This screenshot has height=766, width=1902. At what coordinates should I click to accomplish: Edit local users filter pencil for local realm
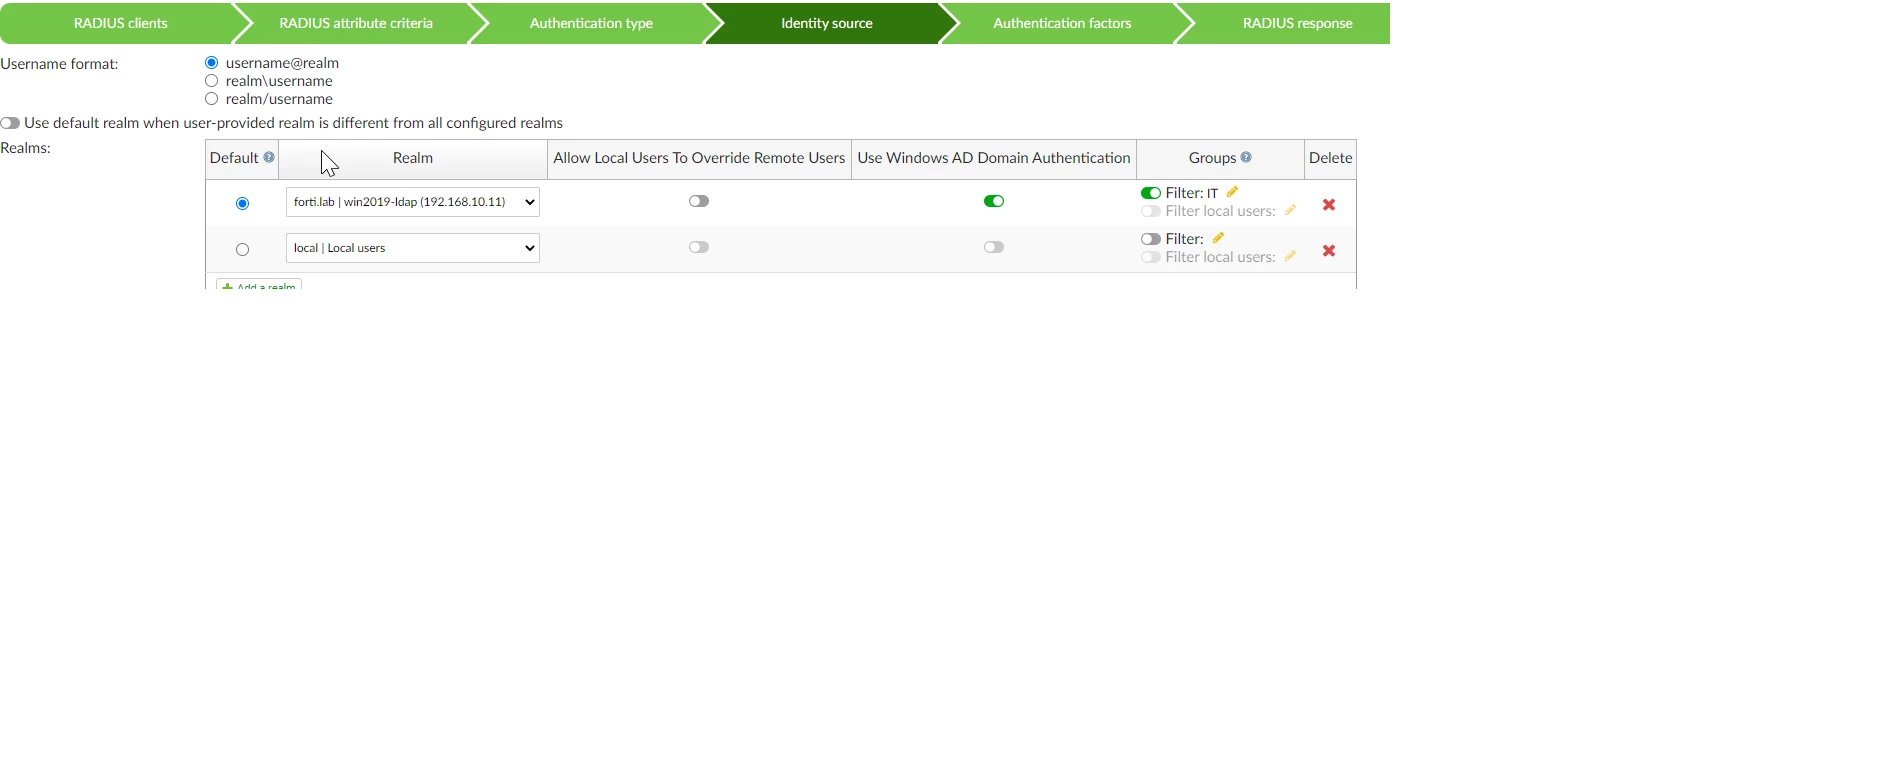click(x=1290, y=256)
